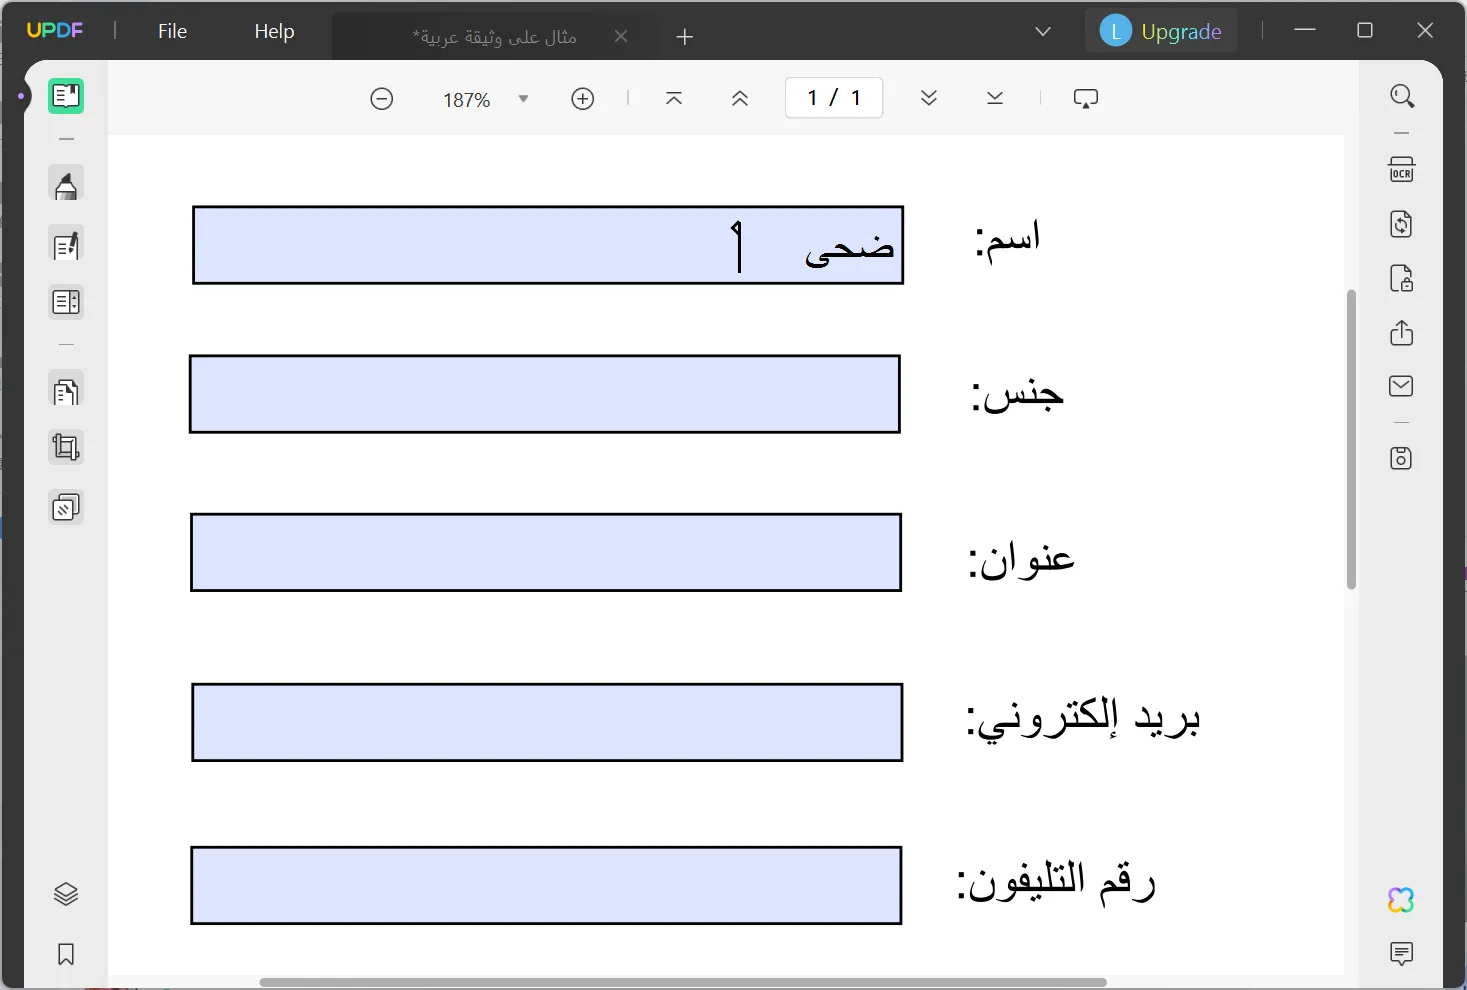Start presentation mode from the toolbar
The image size is (1467, 990).
point(1086,98)
